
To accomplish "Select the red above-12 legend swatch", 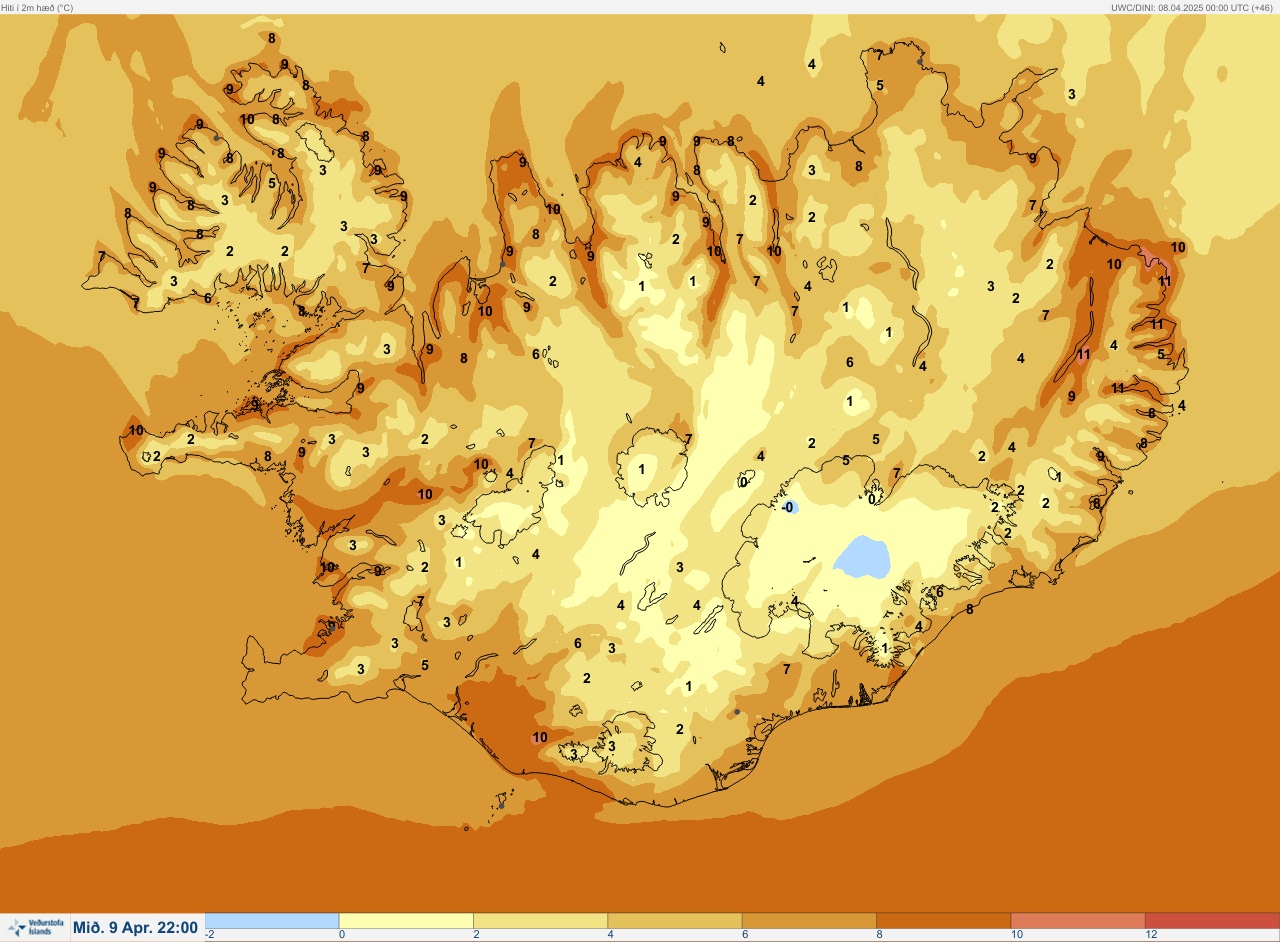I will tap(1212, 921).
